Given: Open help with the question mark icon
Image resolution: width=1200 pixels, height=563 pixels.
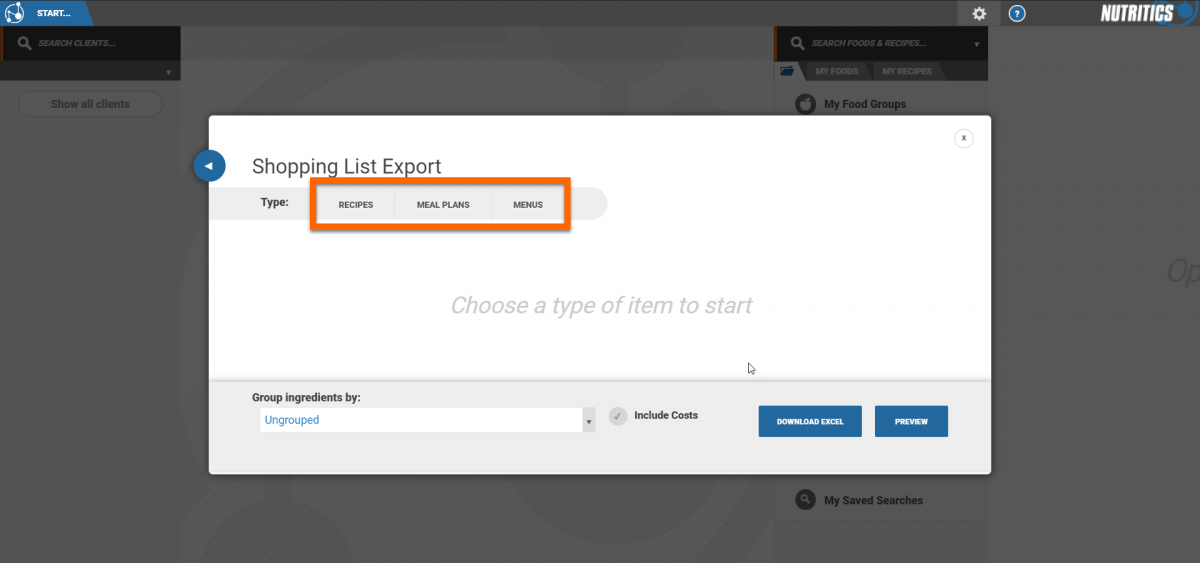Looking at the screenshot, I should (1016, 14).
